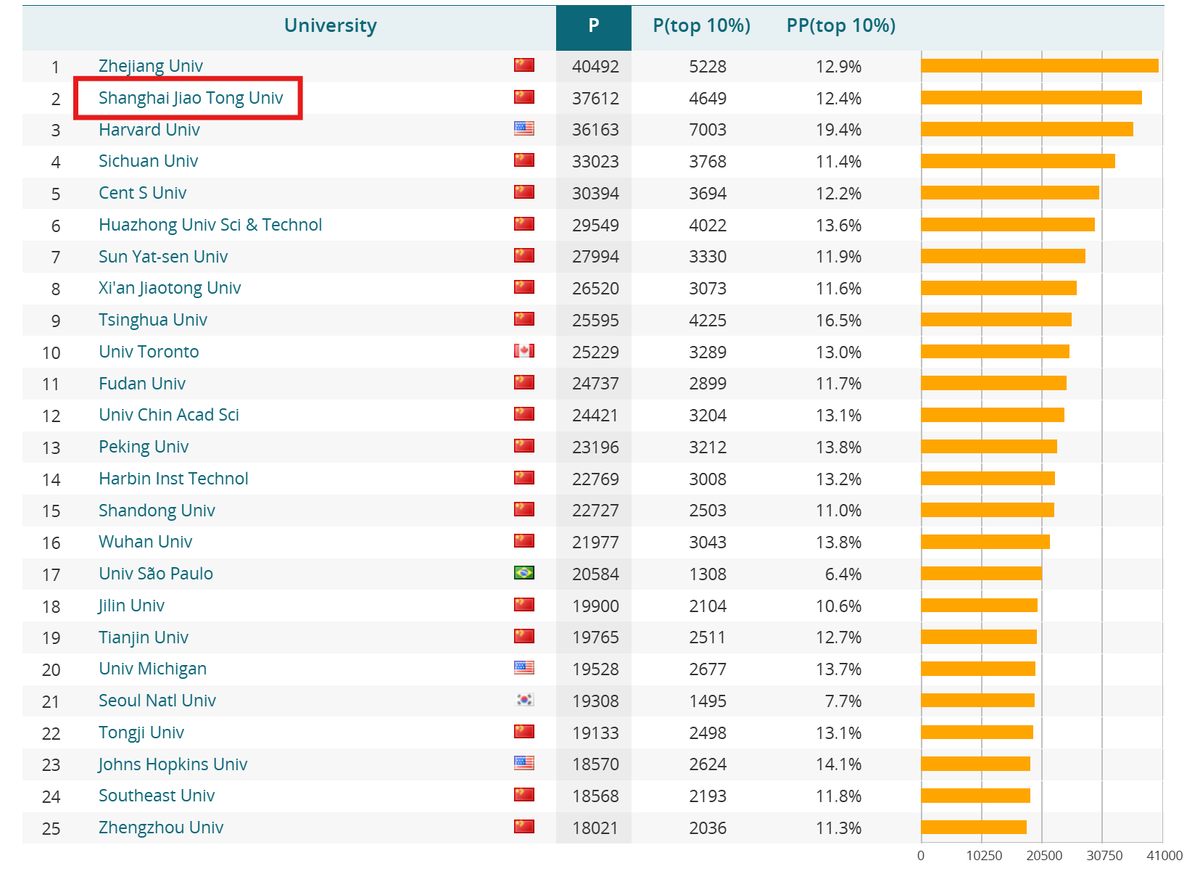Open the Sun Yat-sen Univ link
Viewport: 1200px width, 879px height.
163,257
